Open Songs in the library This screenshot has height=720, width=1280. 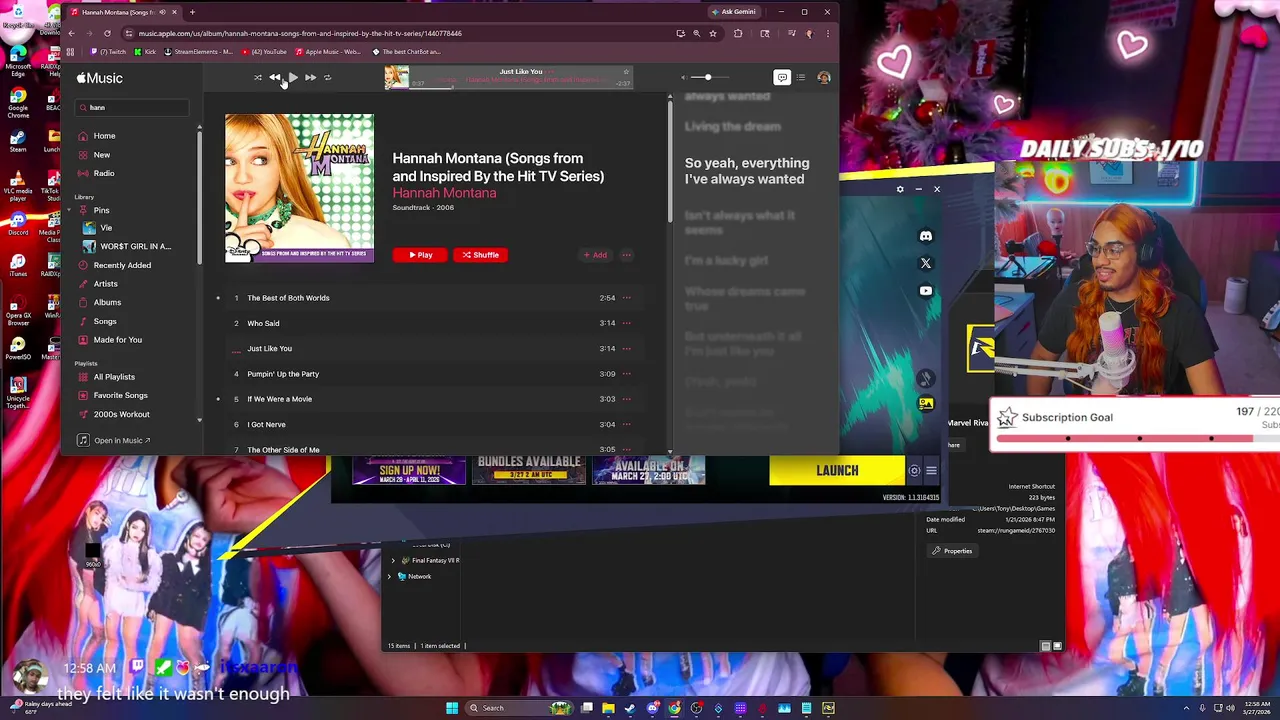click(105, 321)
